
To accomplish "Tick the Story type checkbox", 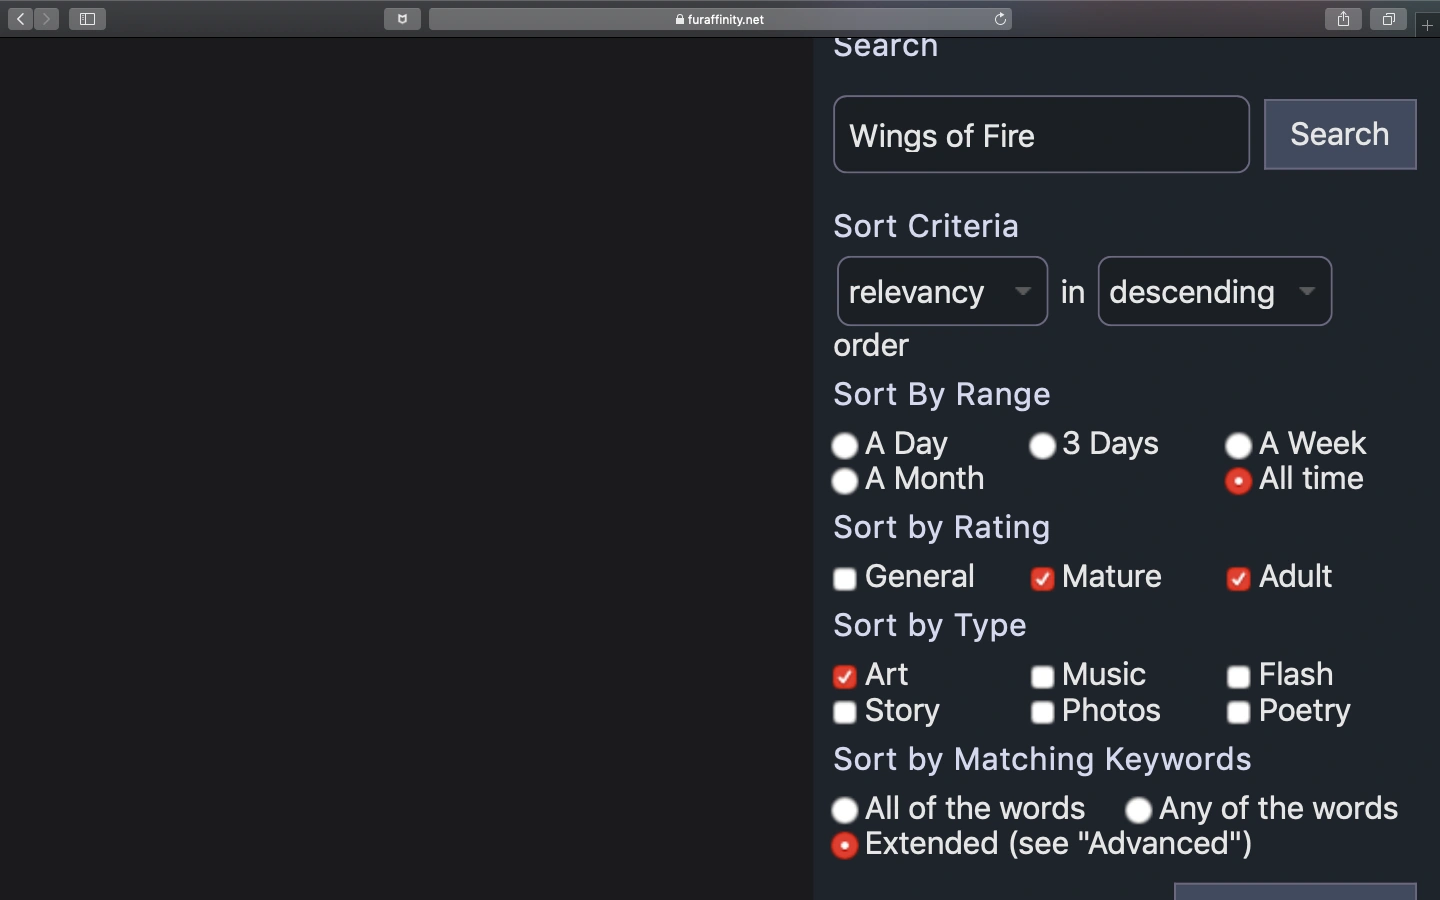I will [845, 712].
